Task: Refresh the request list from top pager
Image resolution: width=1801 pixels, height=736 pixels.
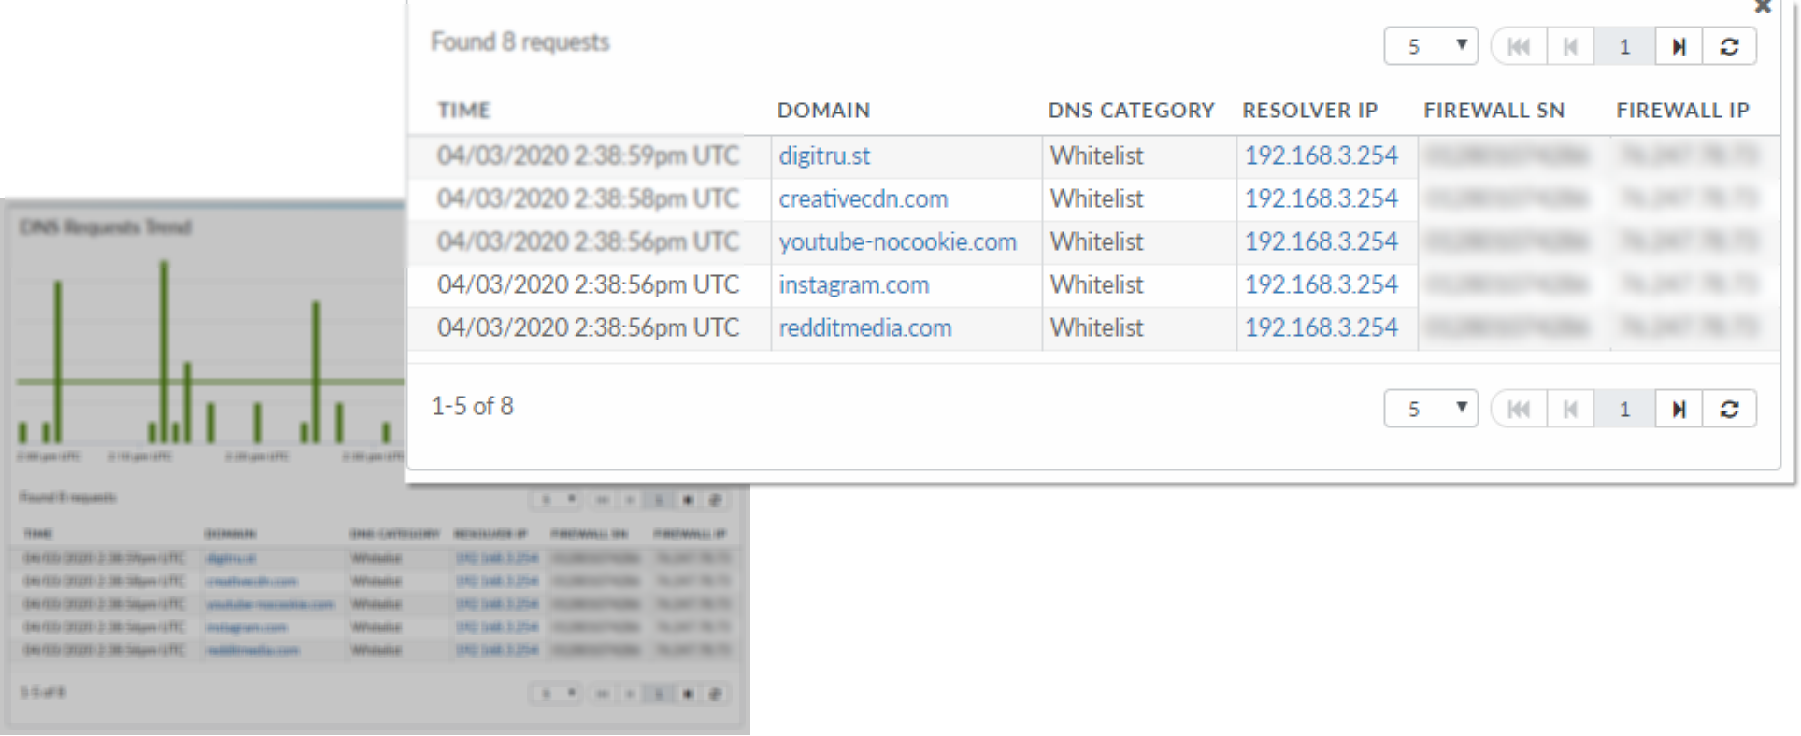Action: click(x=1729, y=47)
